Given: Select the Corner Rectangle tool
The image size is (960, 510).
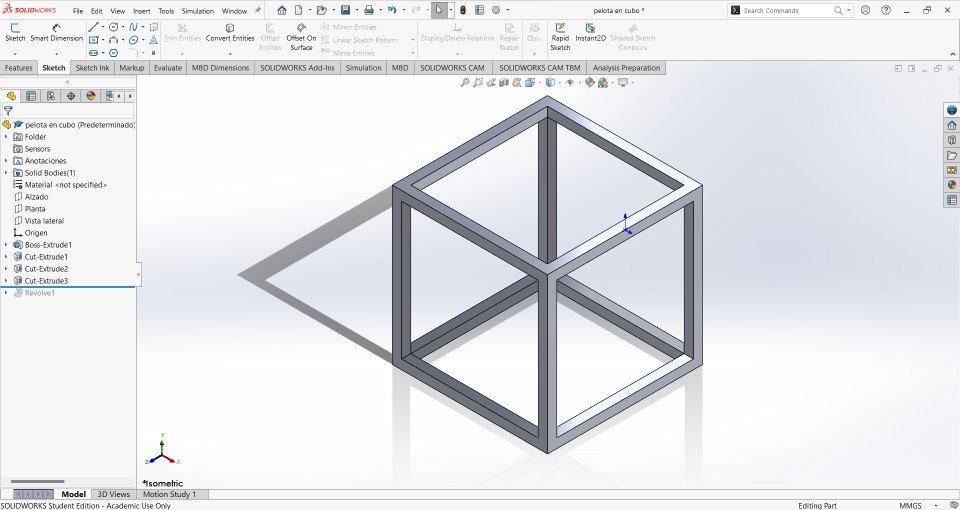Looking at the screenshot, I should click(93, 40).
